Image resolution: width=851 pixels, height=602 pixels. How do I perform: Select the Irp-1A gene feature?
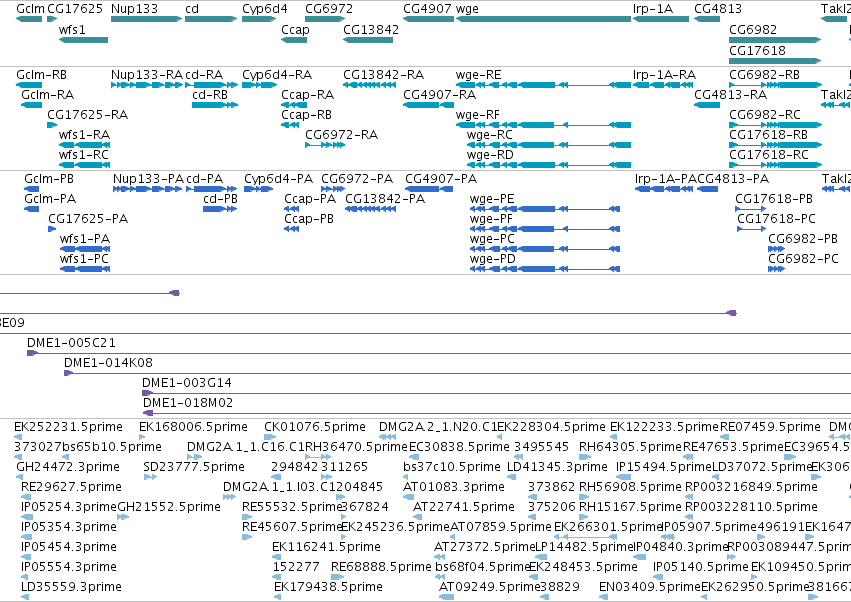pos(661,19)
